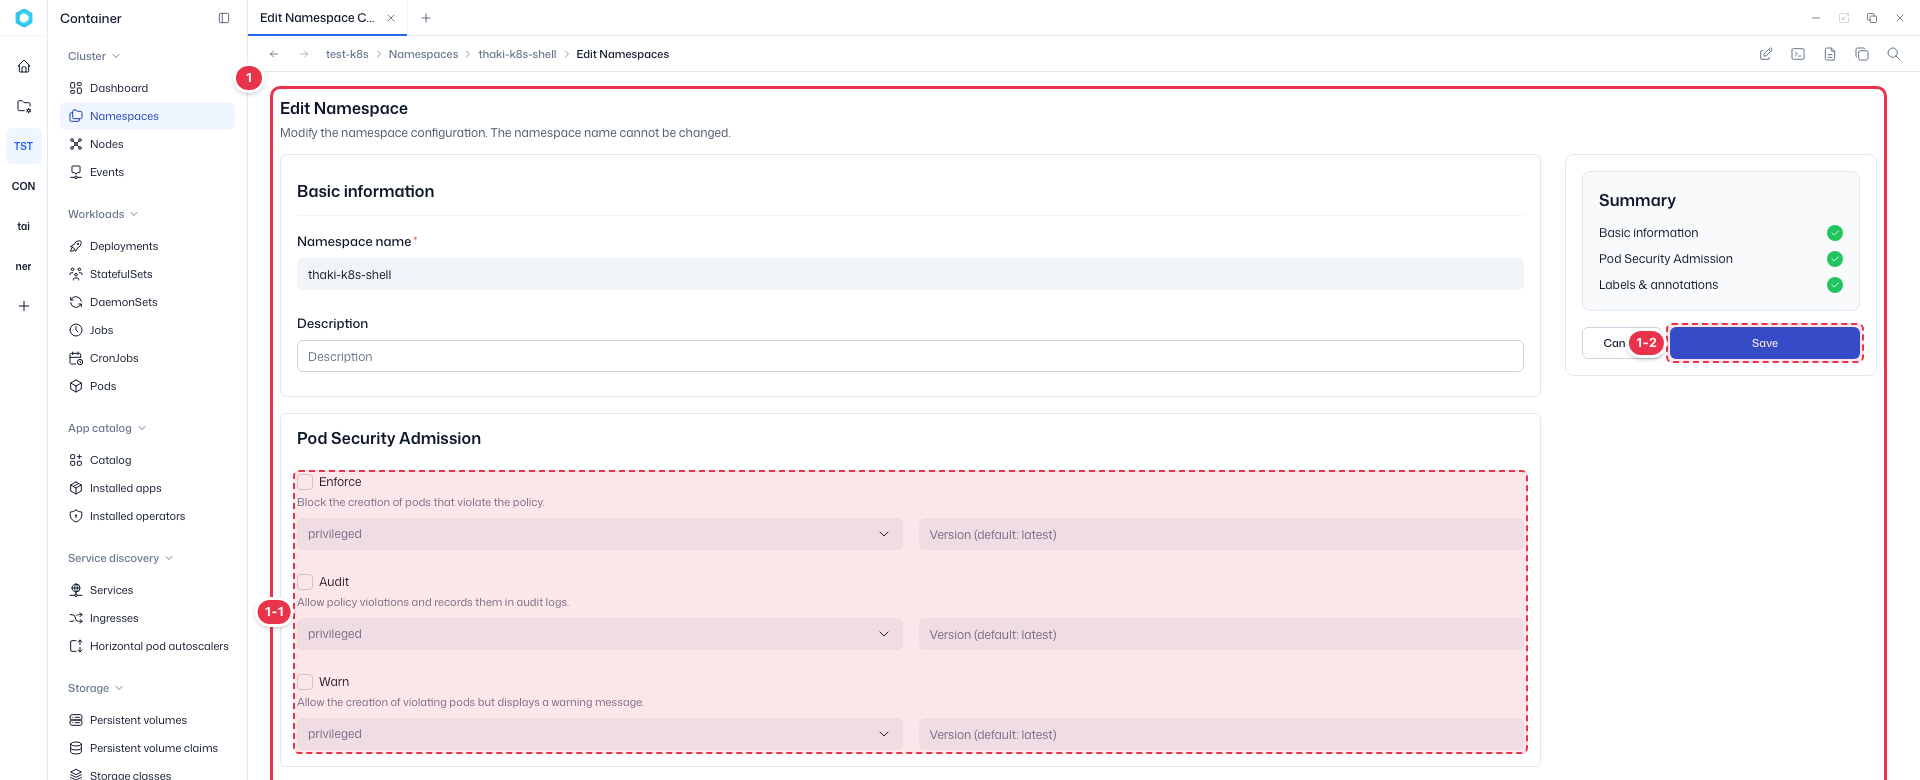1920x780 pixels.
Task: Click the Description input field
Action: 910,356
